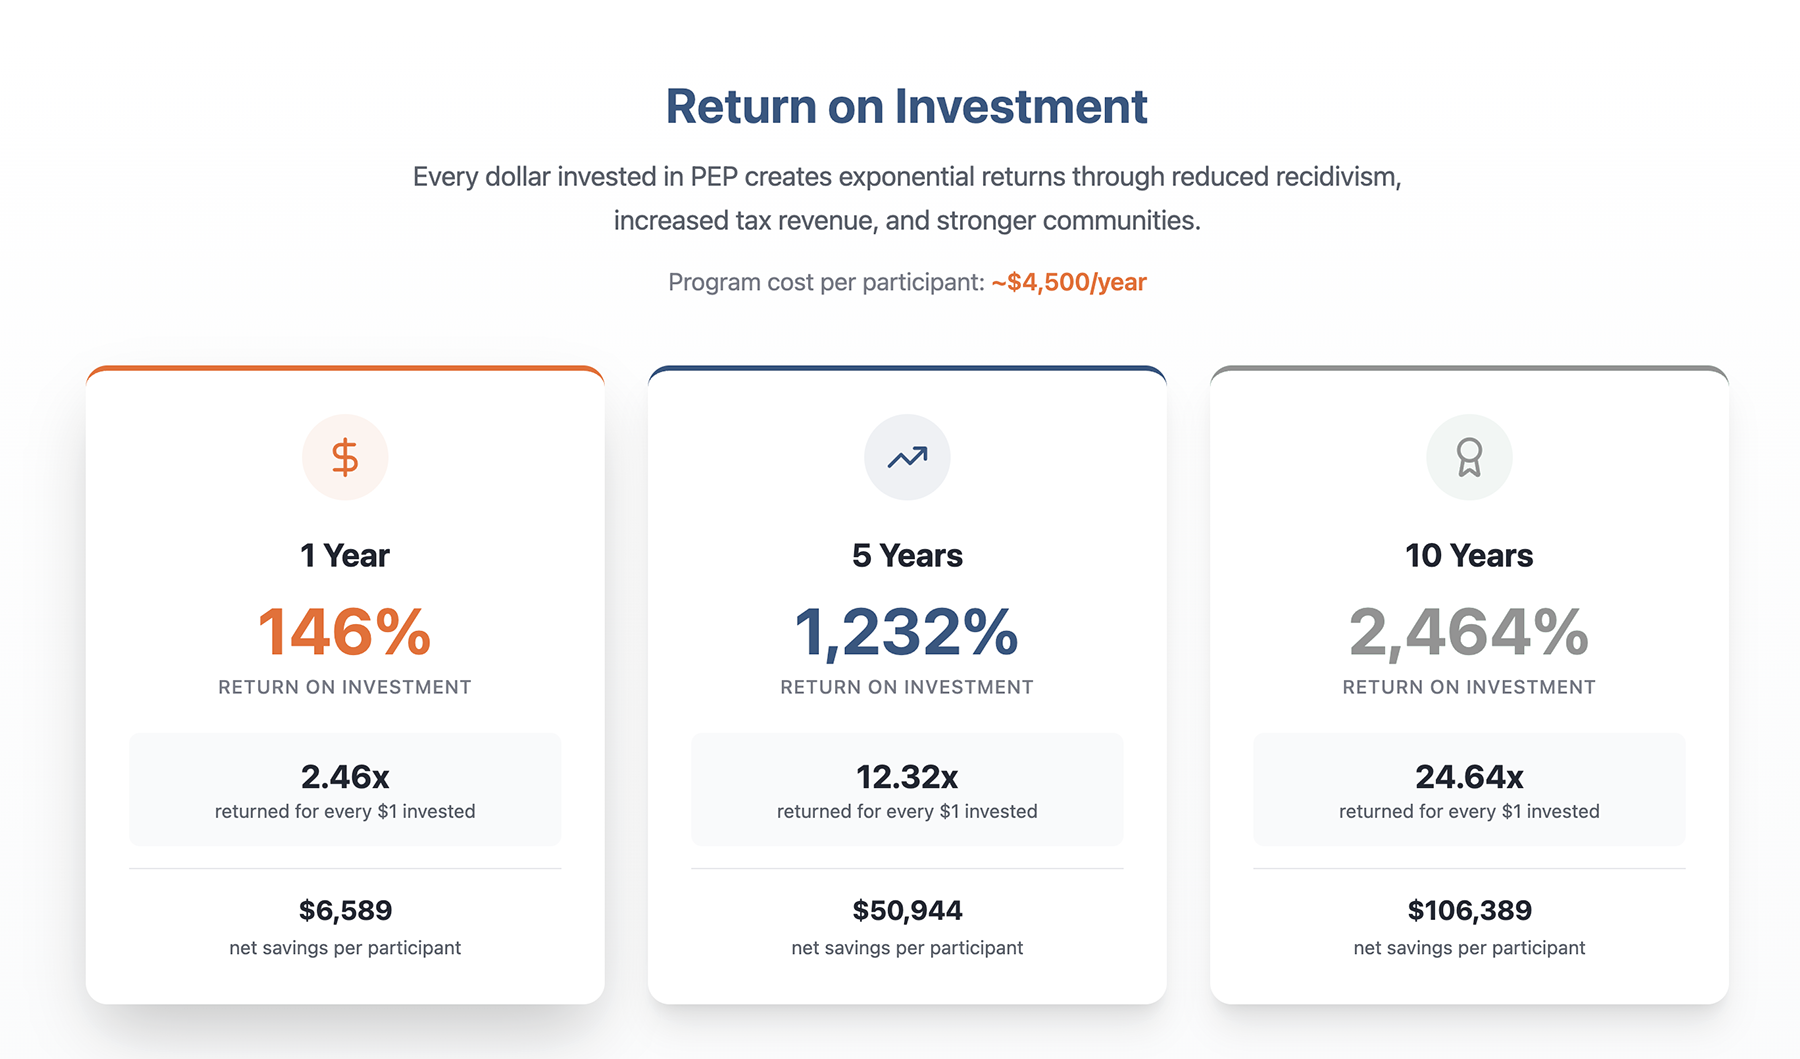Click the ~$4,500/year program cost text
This screenshot has width=1800, height=1059.
coord(1068,282)
